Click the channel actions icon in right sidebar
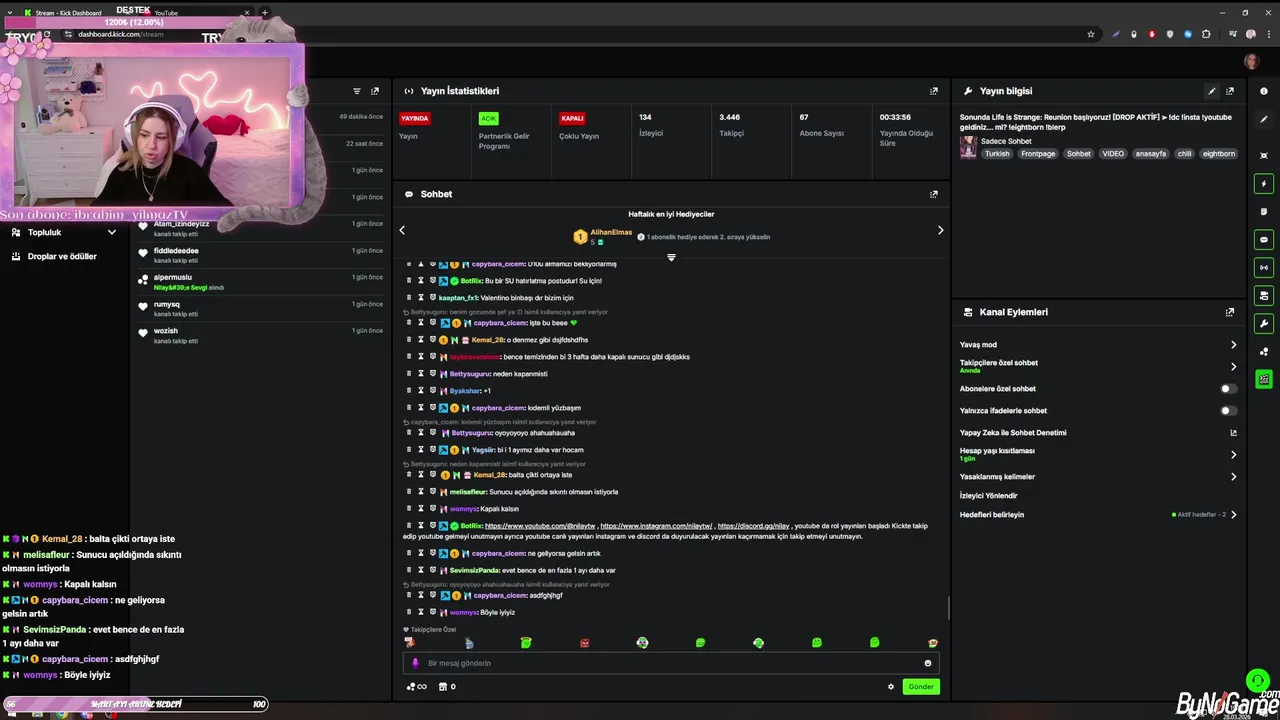 click(x=1264, y=296)
